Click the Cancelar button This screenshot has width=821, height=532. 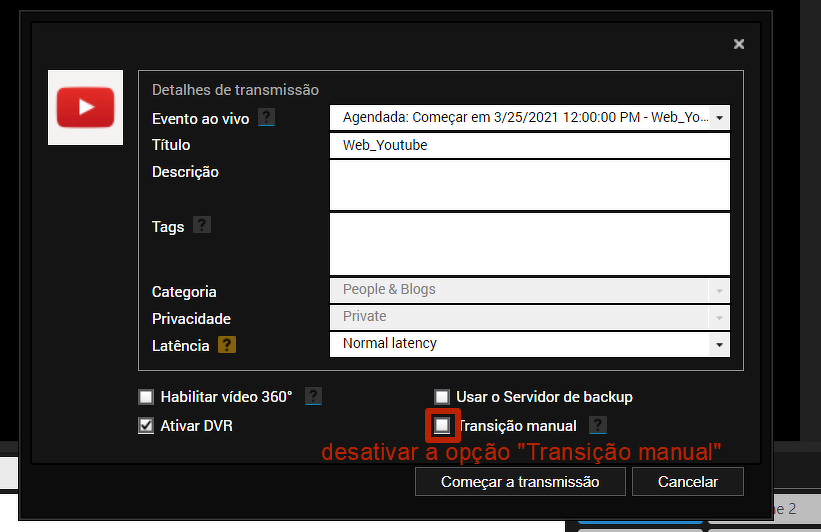(688, 482)
